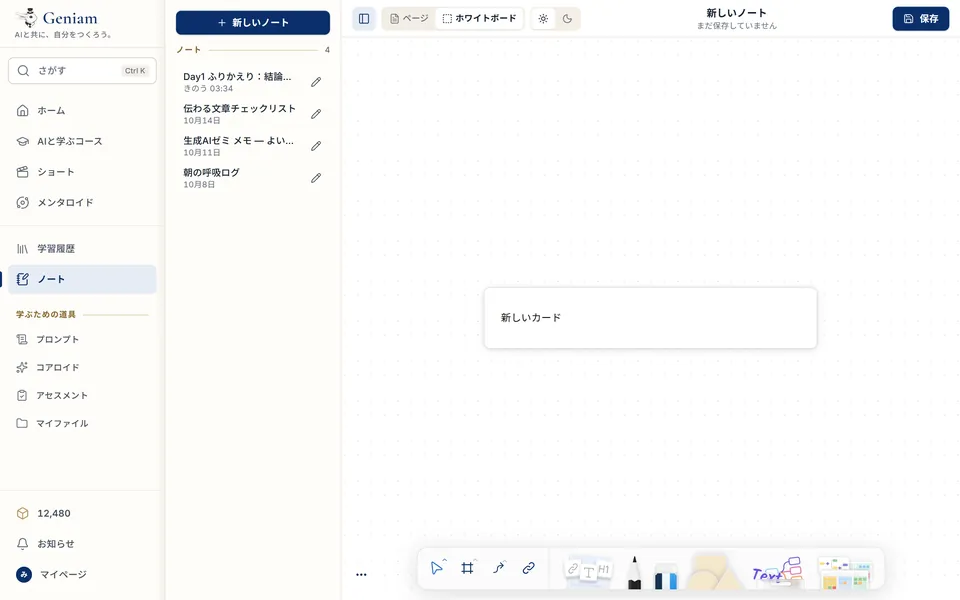Open マイページ profile

pyautogui.click(x=82, y=574)
